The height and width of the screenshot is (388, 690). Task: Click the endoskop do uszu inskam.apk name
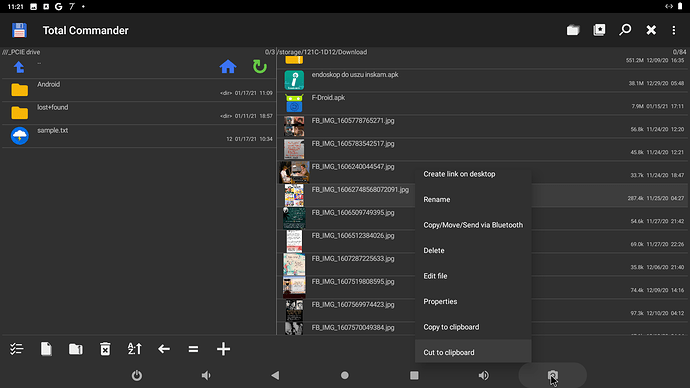click(x=355, y=75)
